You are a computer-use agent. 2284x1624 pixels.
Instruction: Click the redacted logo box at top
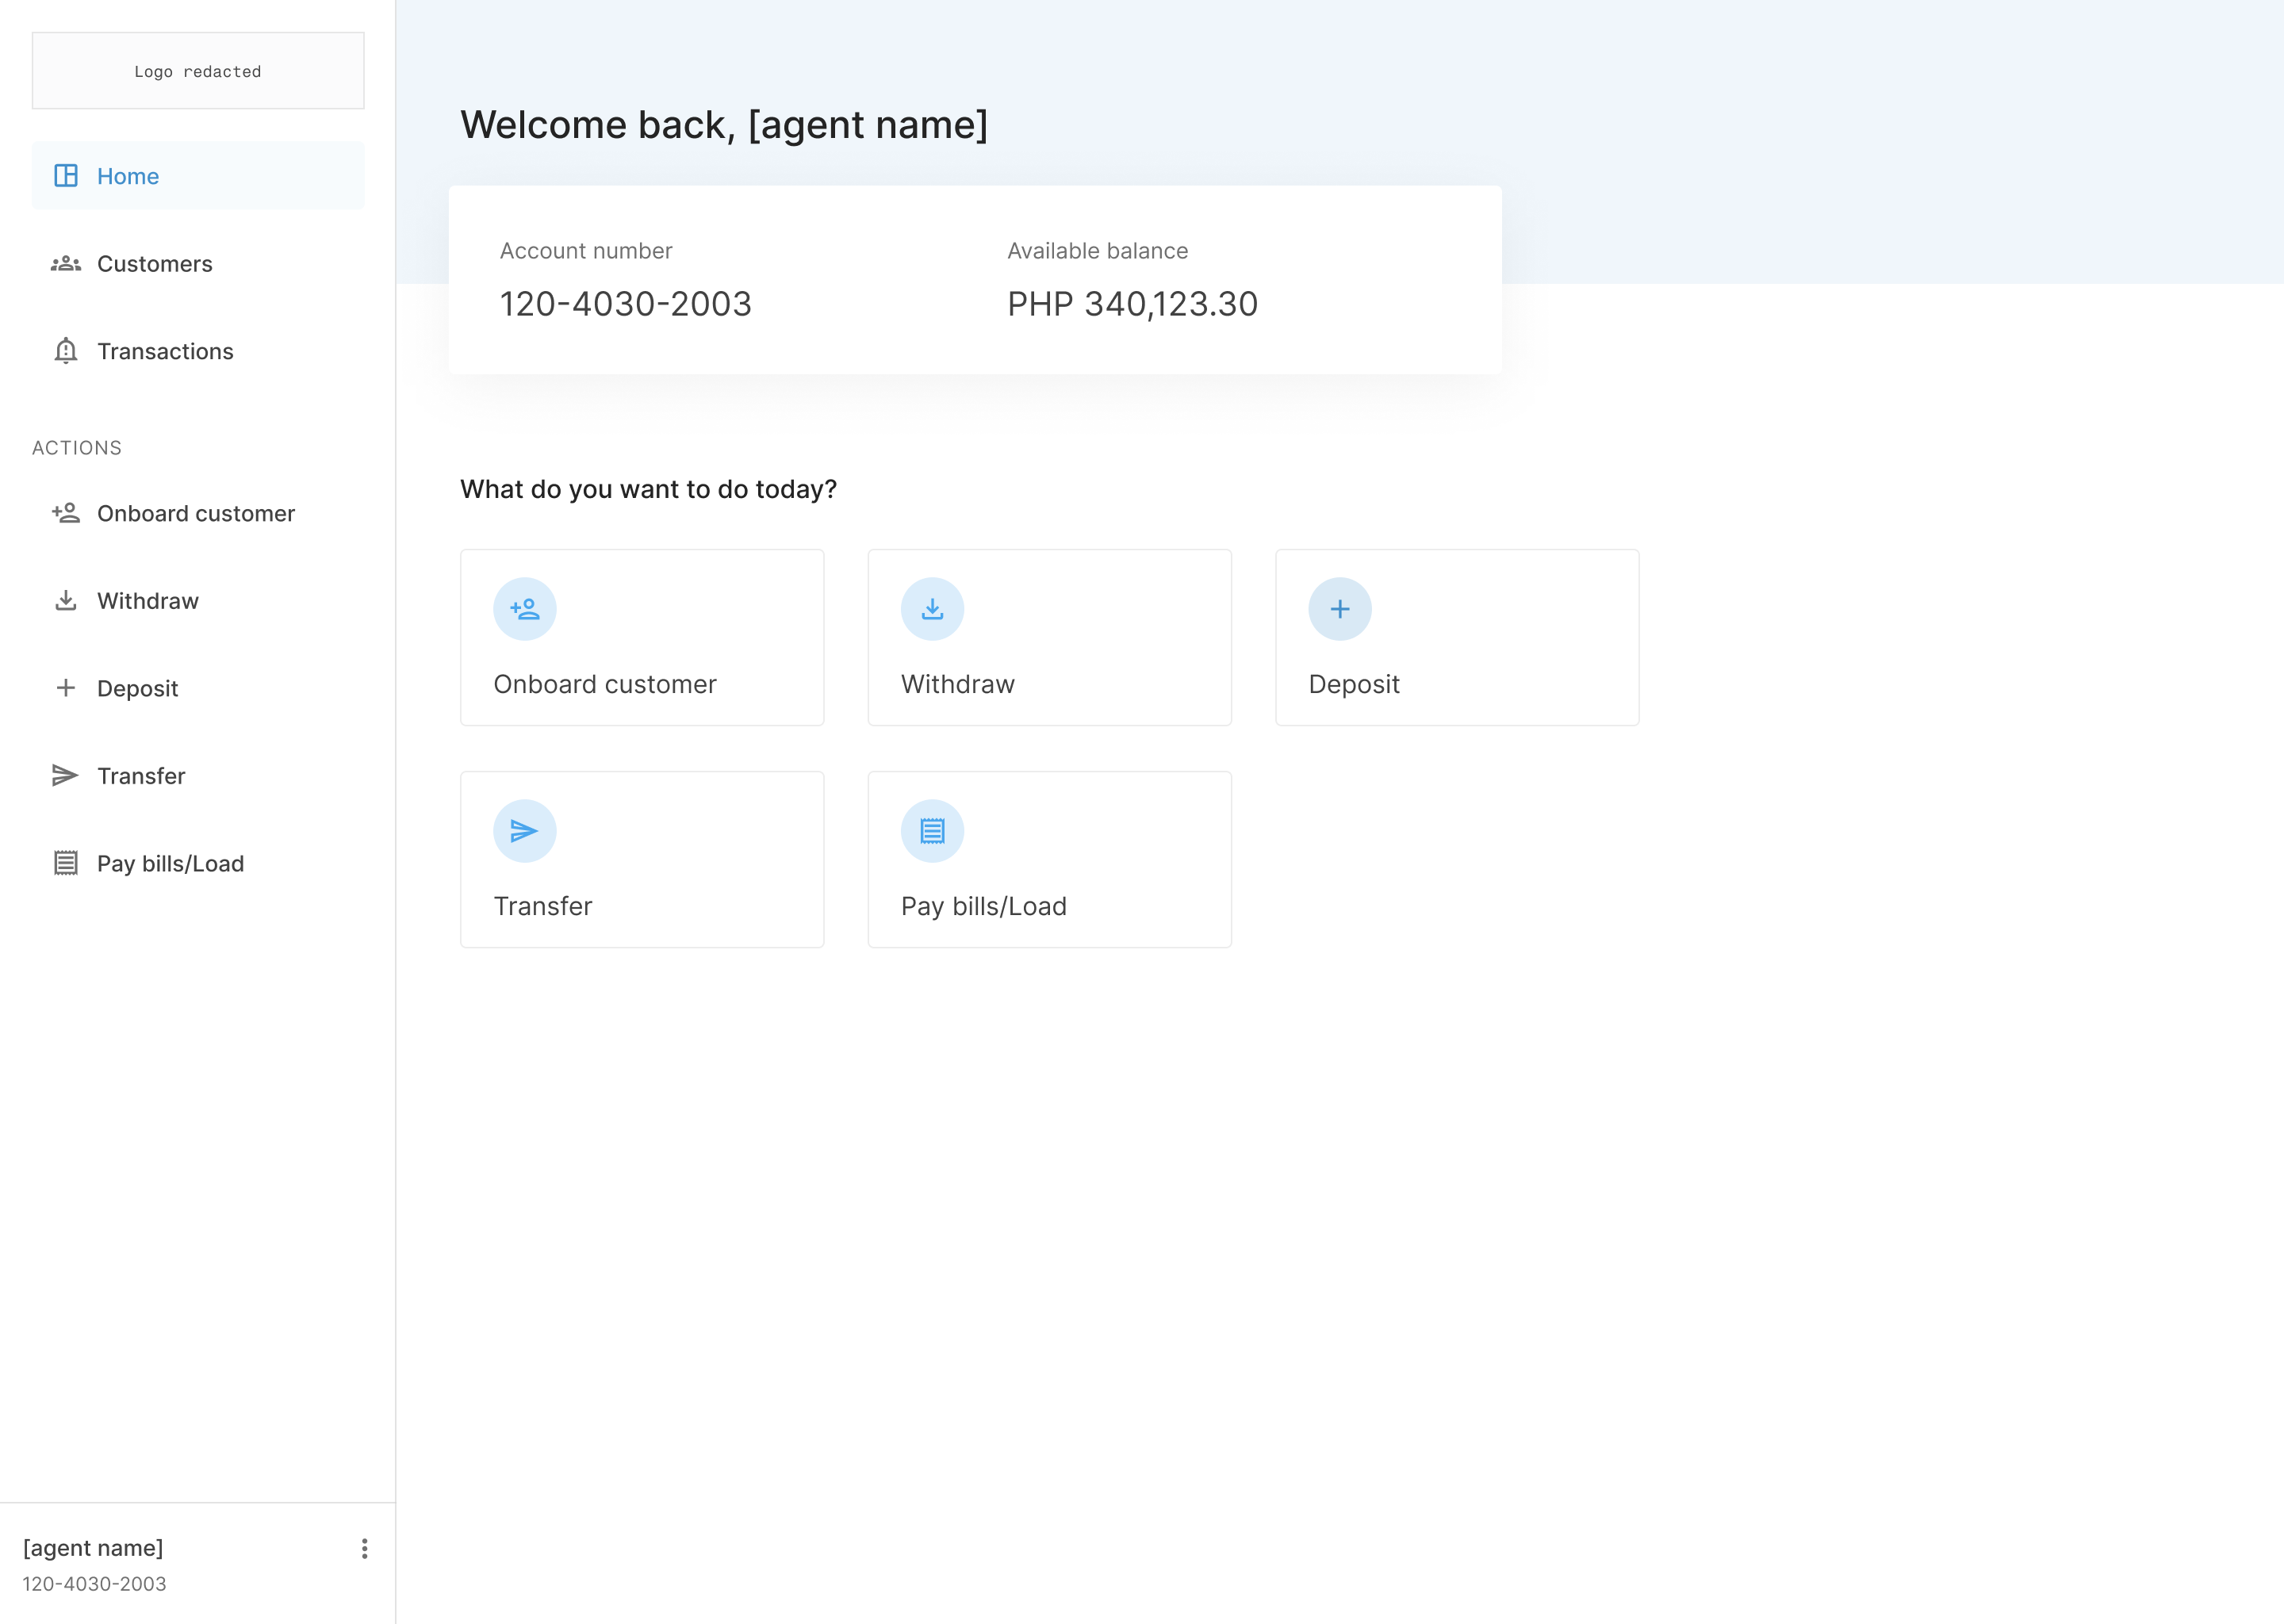(198, 71)
